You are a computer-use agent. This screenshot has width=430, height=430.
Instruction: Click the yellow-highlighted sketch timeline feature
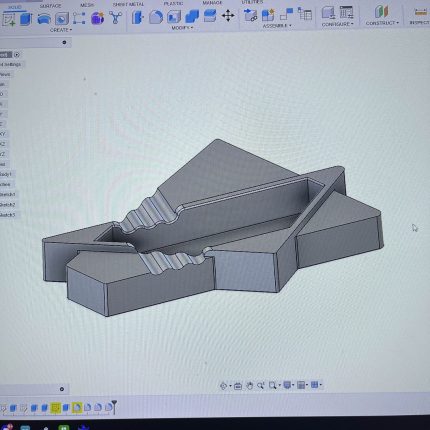(x=56, y=408)
